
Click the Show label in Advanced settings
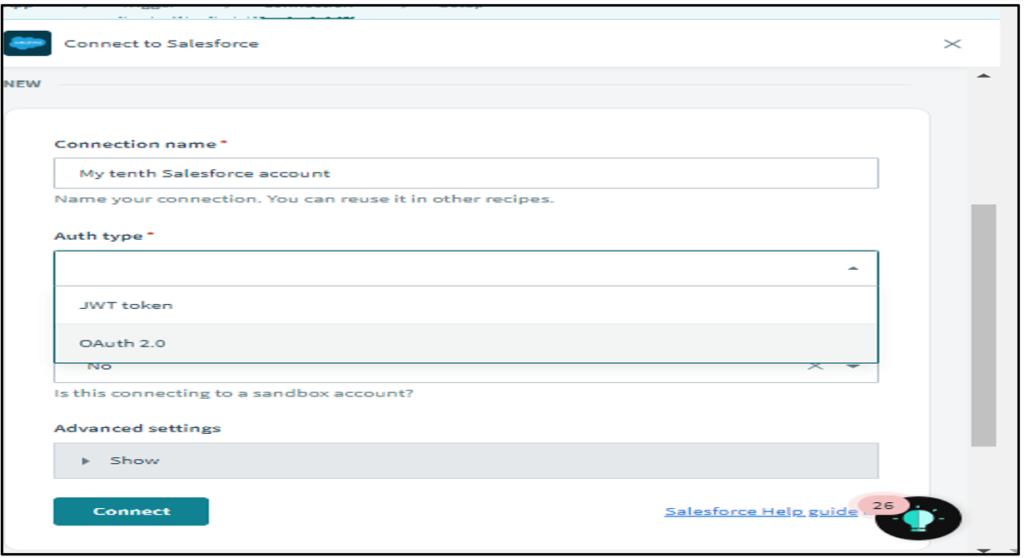pos(134,461)
